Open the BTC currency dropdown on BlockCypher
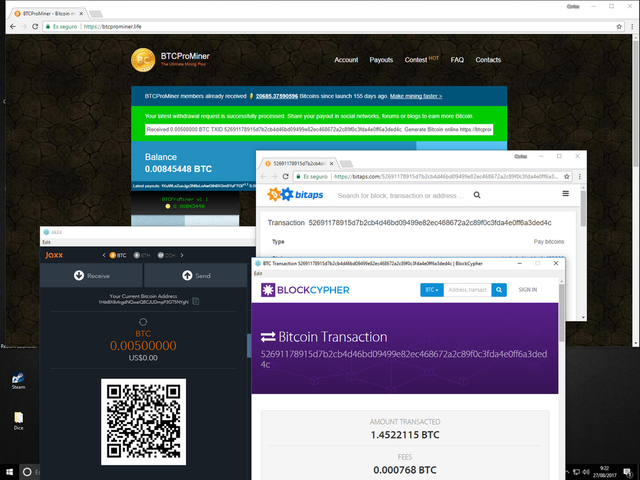This screenshot has width=640, height=480. pos(432,290)
